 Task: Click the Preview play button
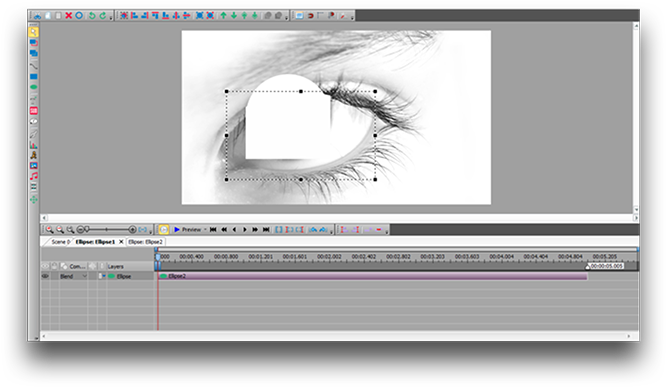click(x=187, y=230)
